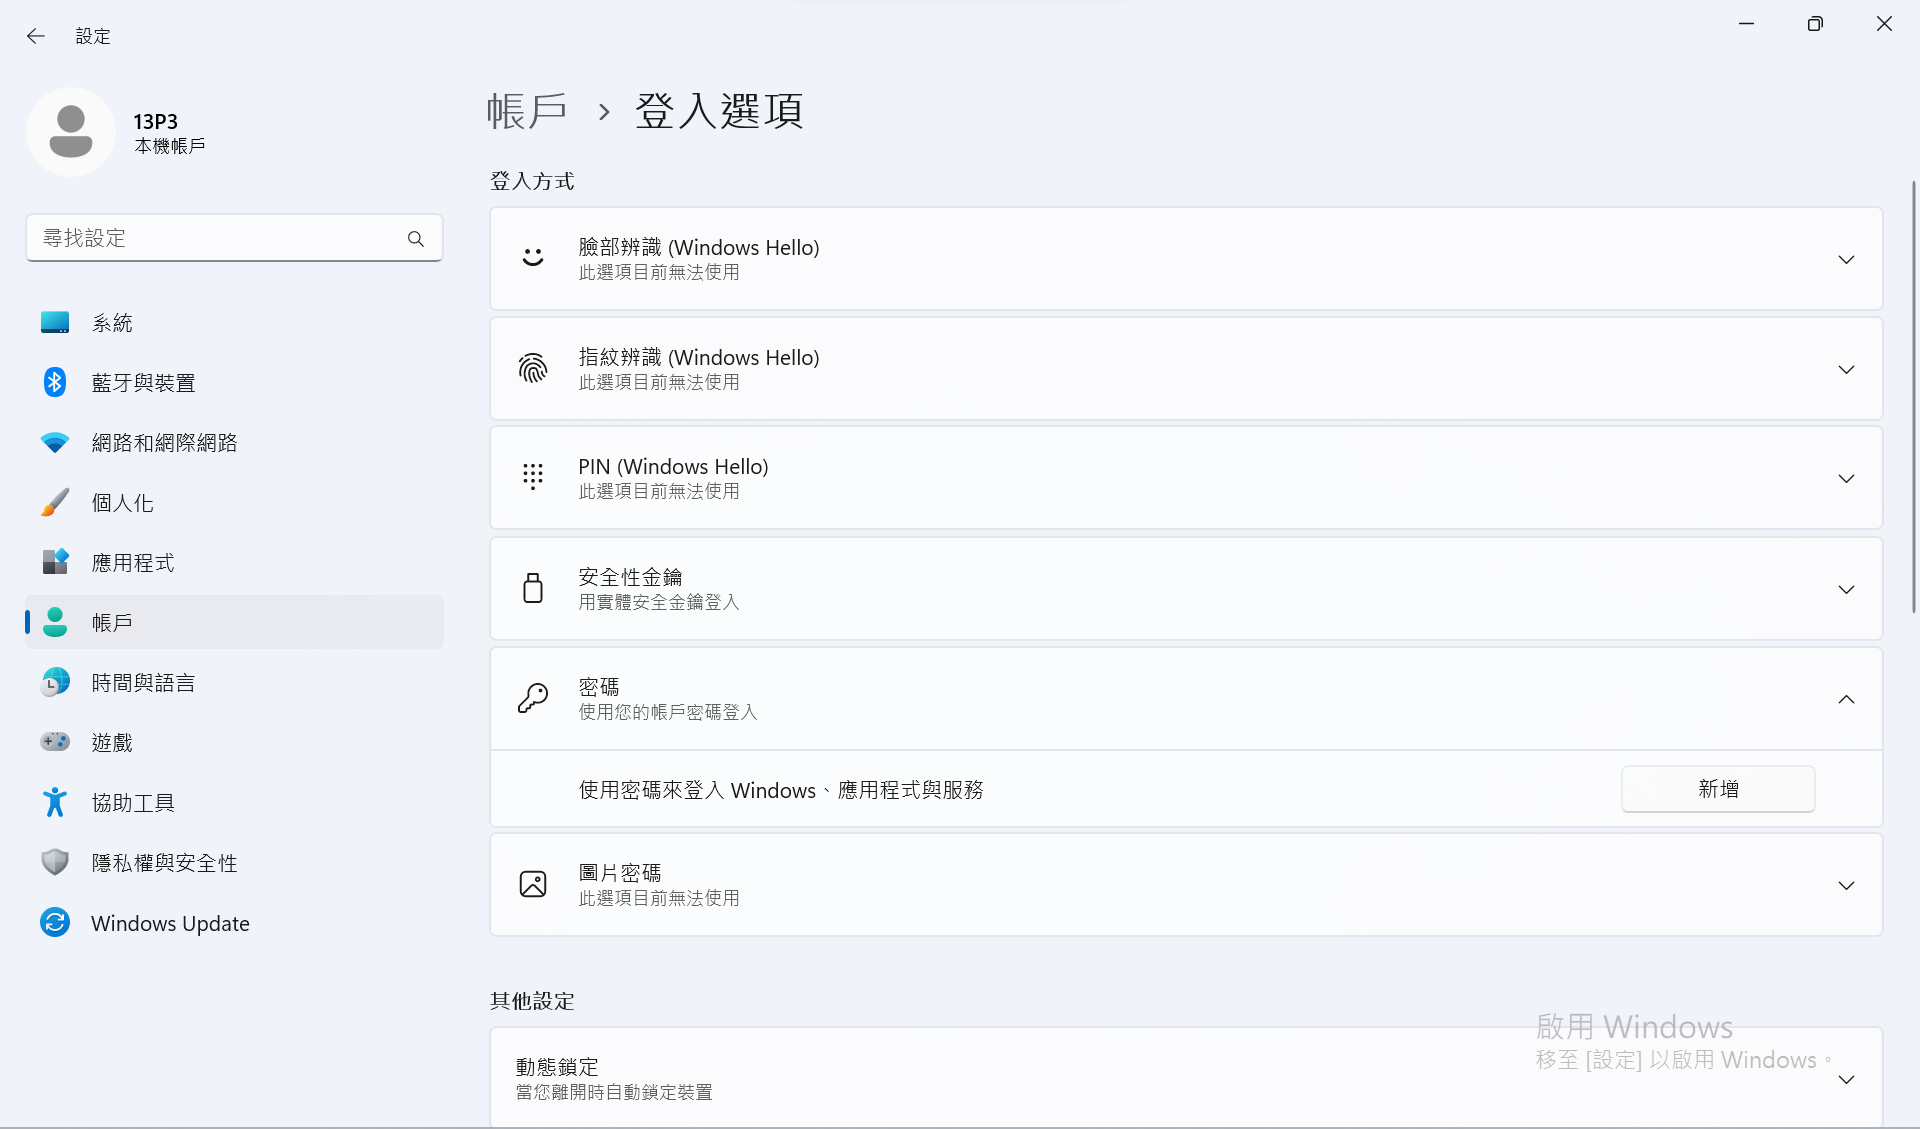Image resolution: width=1920 pixels, height=1129 pixels.
Task: Expand the PIN (Windows Hello) section
Action: point(1846,478)
